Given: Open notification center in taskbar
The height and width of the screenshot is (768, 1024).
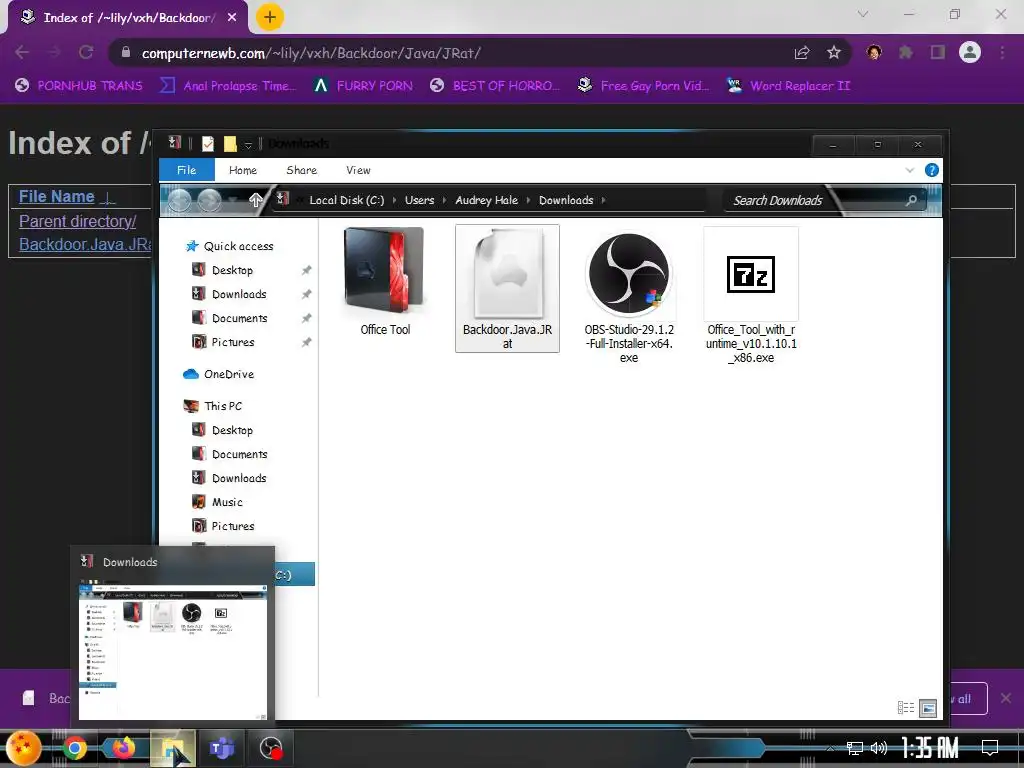Looking at the screenshot, I should point(990,748).
